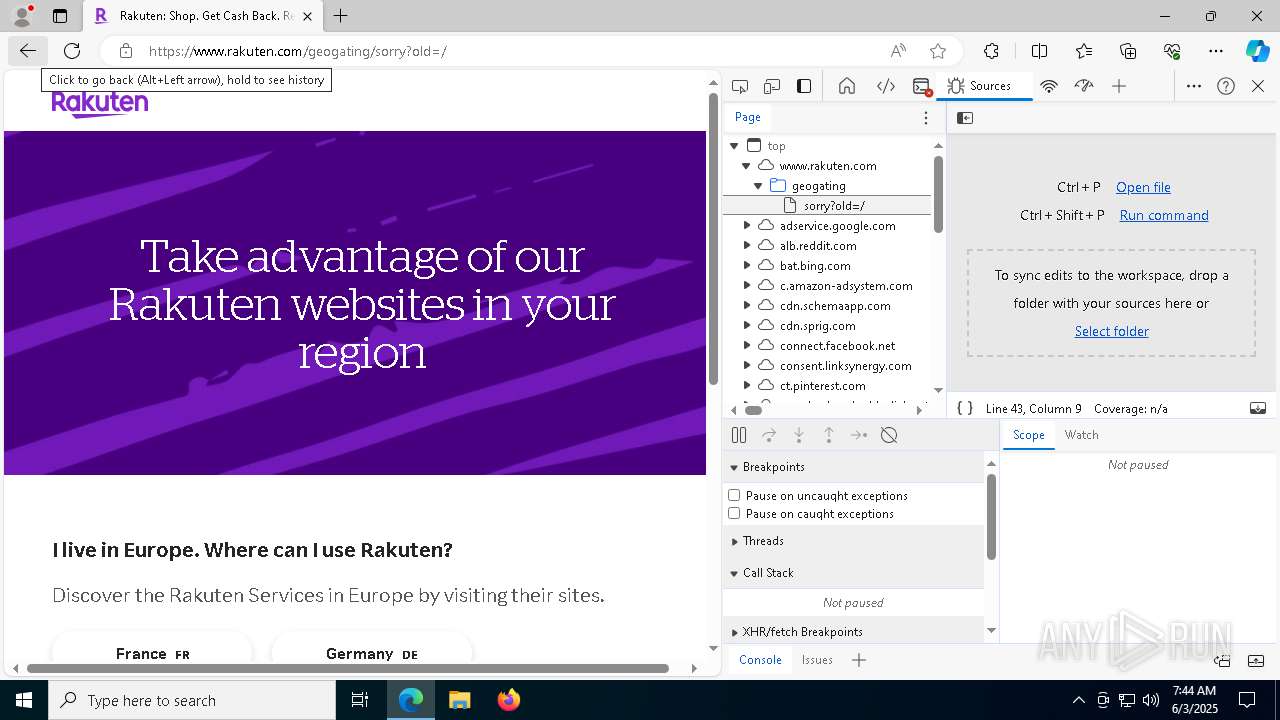
Task: Toggle DevTools activity bar dock icon
Action: pyautogui.click(x=804, y=86)
